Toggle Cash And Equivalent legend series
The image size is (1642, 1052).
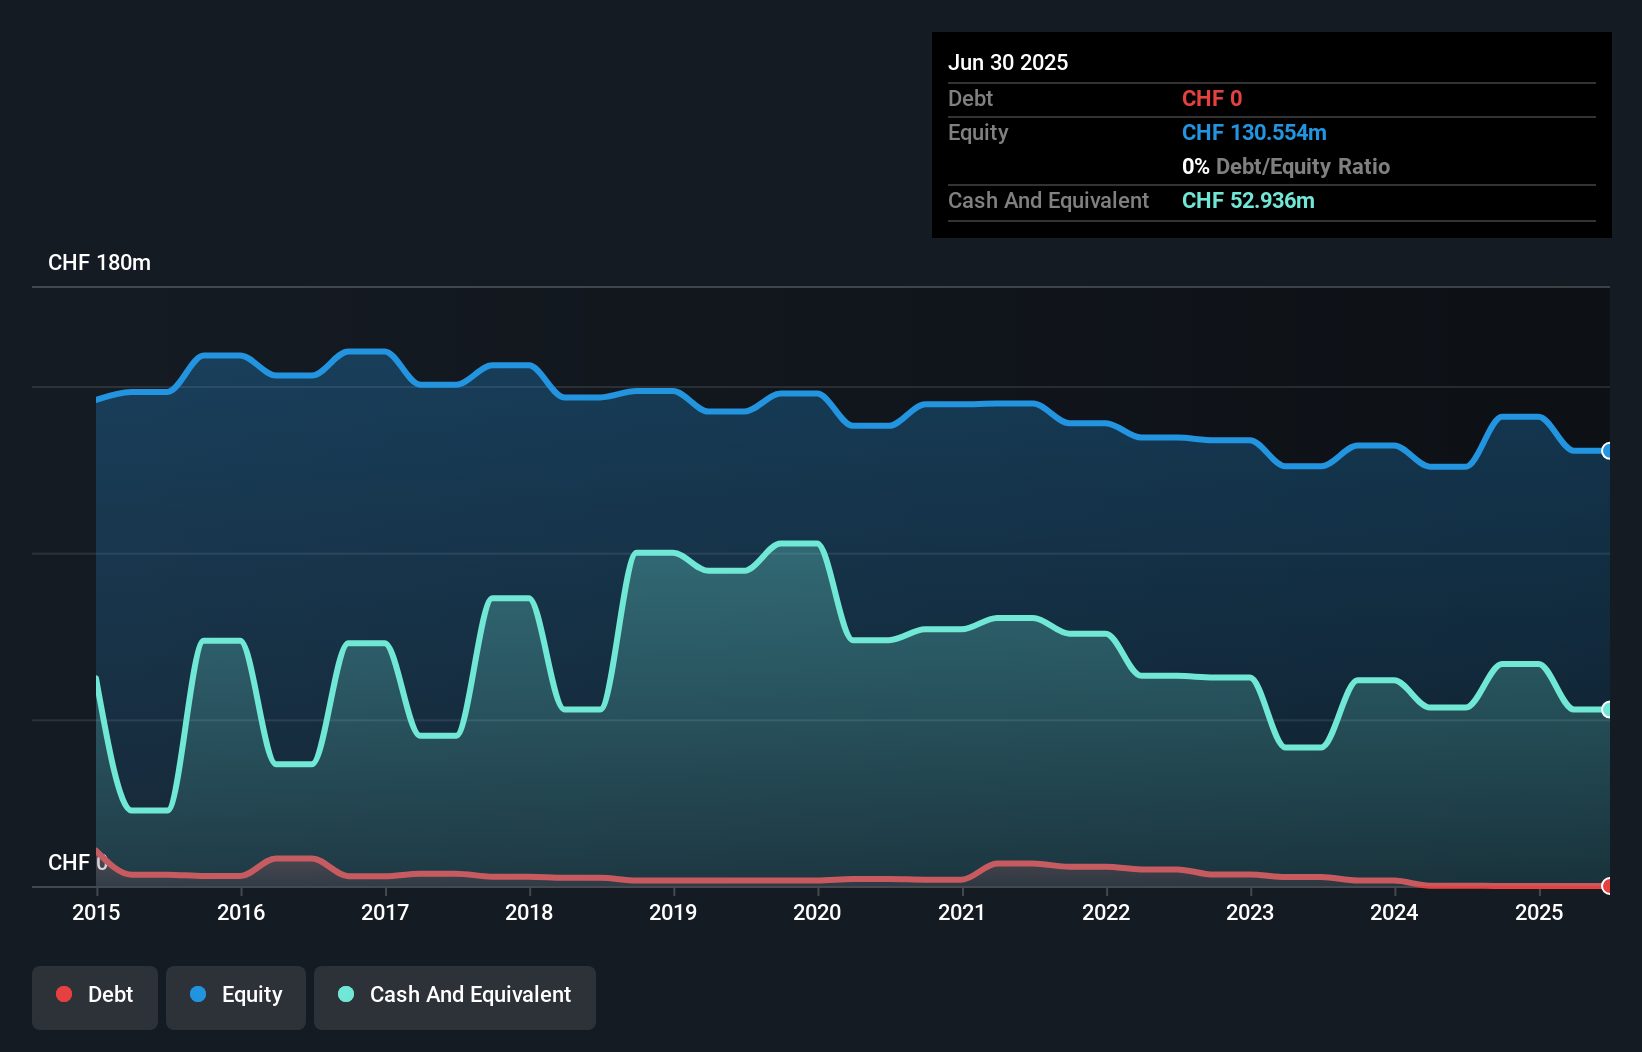coord(455,995)
